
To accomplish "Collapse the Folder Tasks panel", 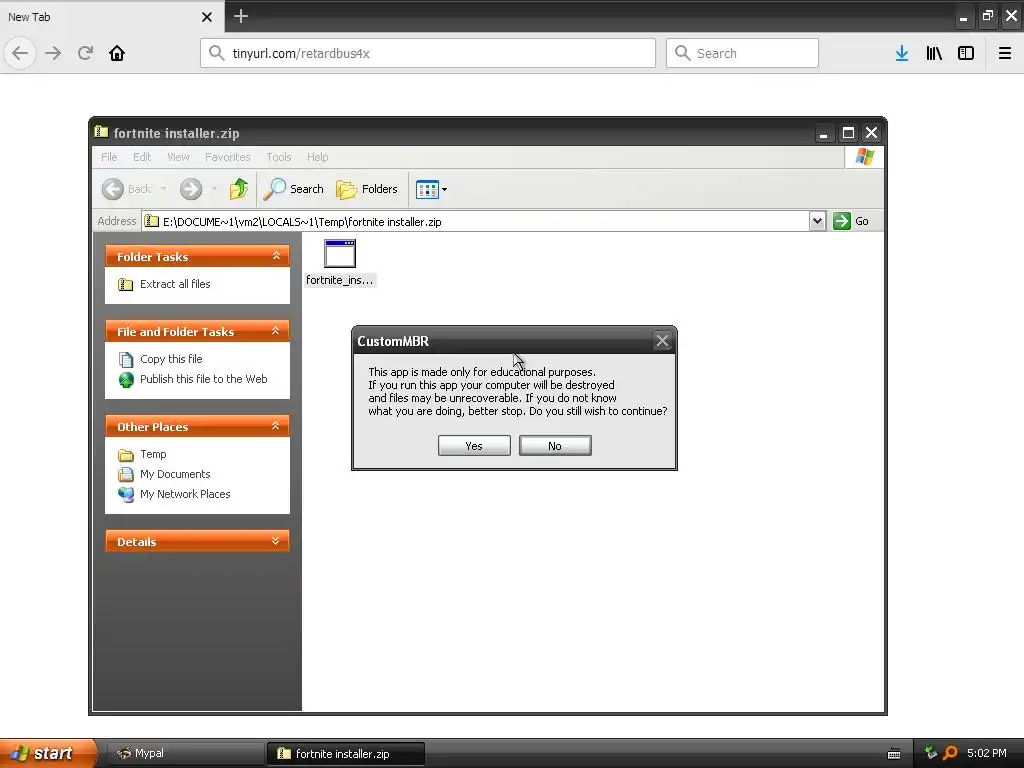I will coord(276,256).
